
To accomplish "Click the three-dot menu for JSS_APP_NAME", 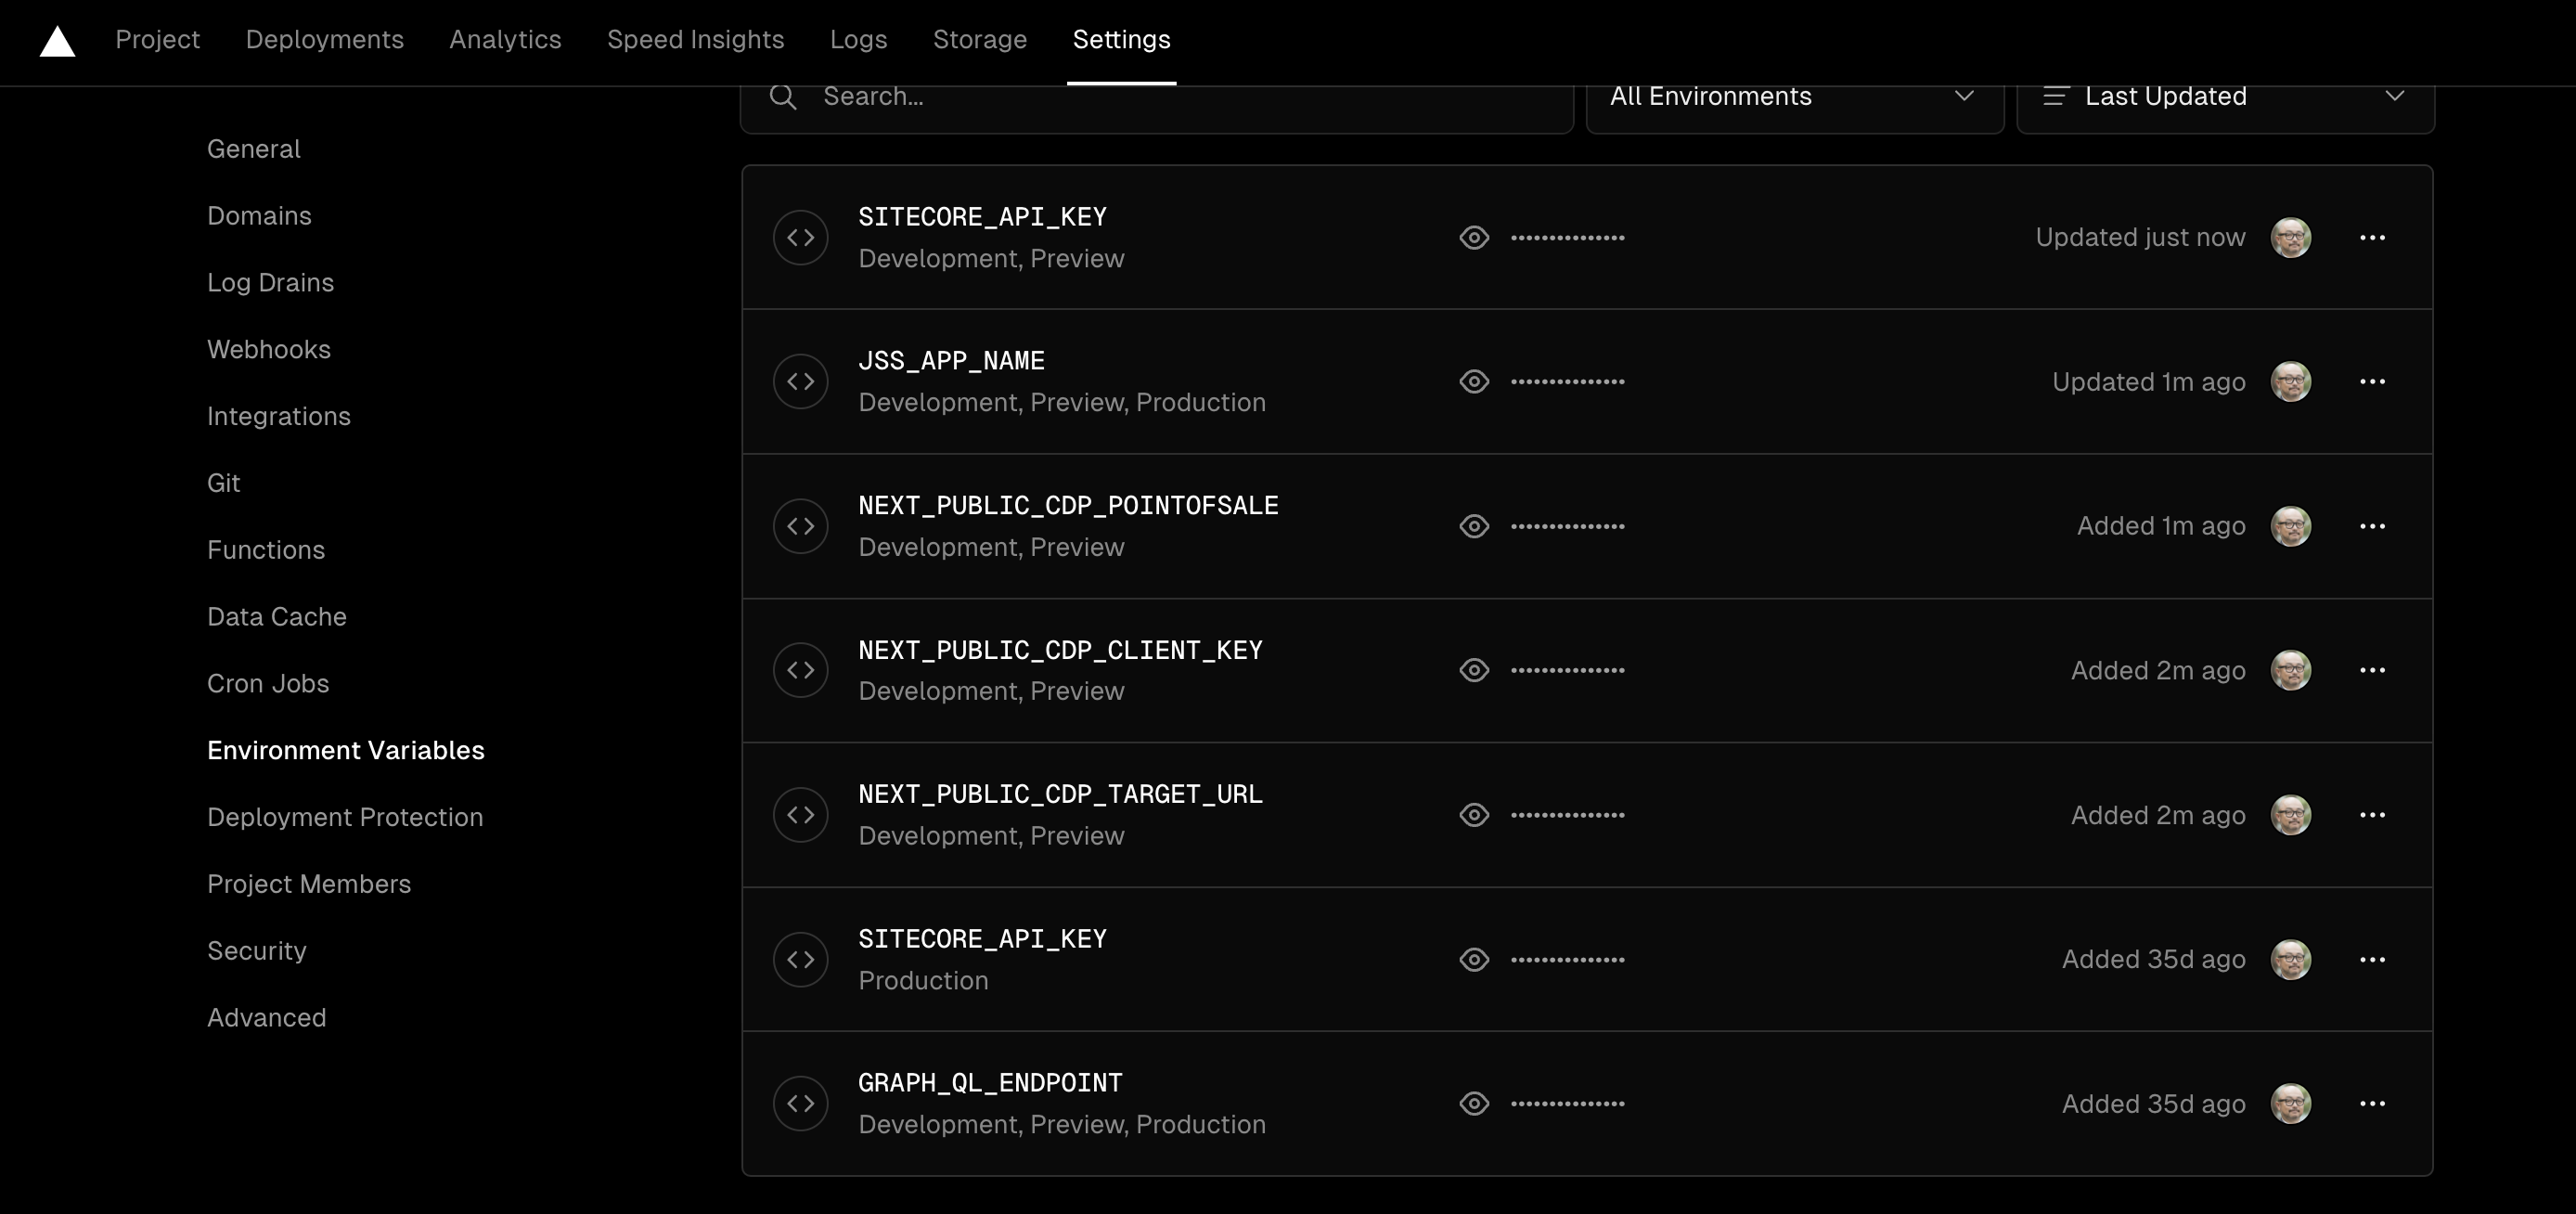I will 2371,381.
